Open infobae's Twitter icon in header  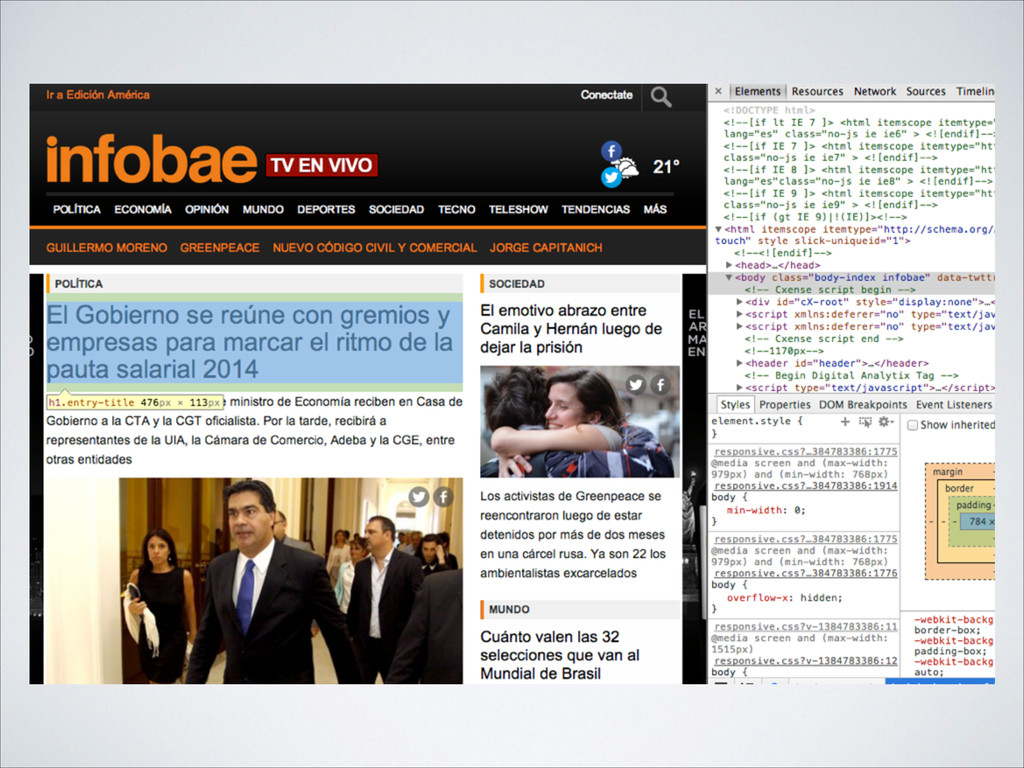(611, 177)
